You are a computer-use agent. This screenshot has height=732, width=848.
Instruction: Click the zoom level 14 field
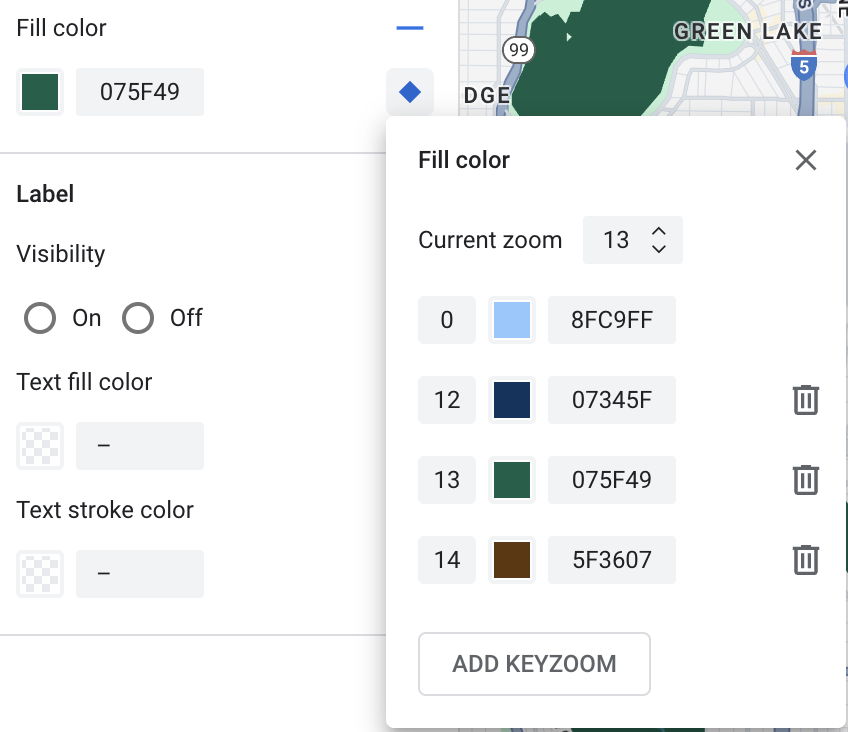447,560
